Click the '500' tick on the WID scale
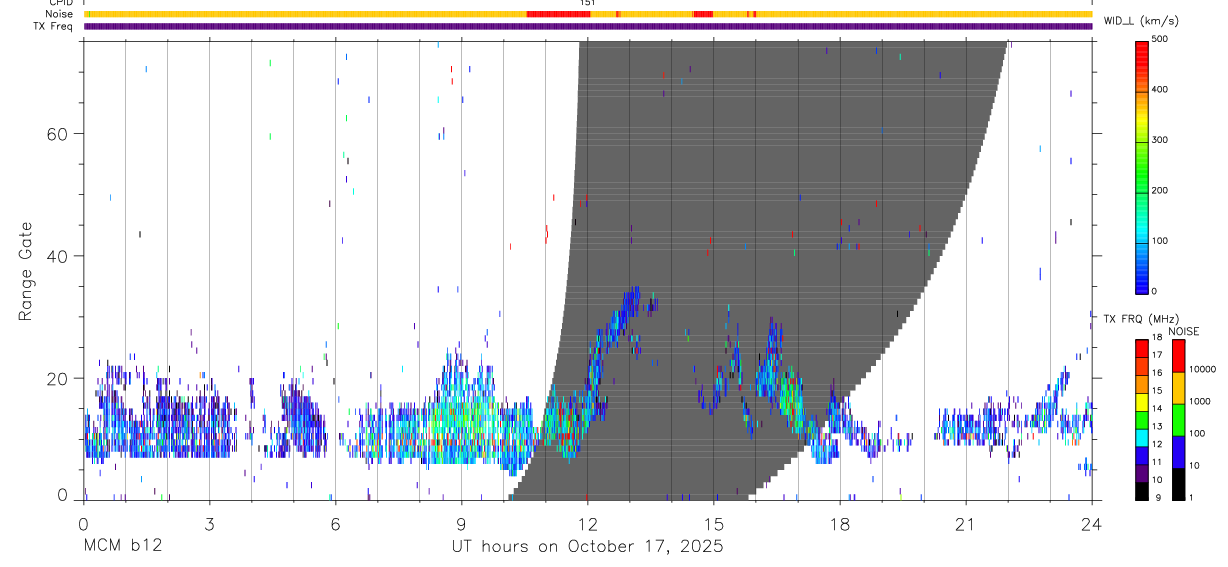Viewport: 1228px width, 567px height. pos(1160,39)
